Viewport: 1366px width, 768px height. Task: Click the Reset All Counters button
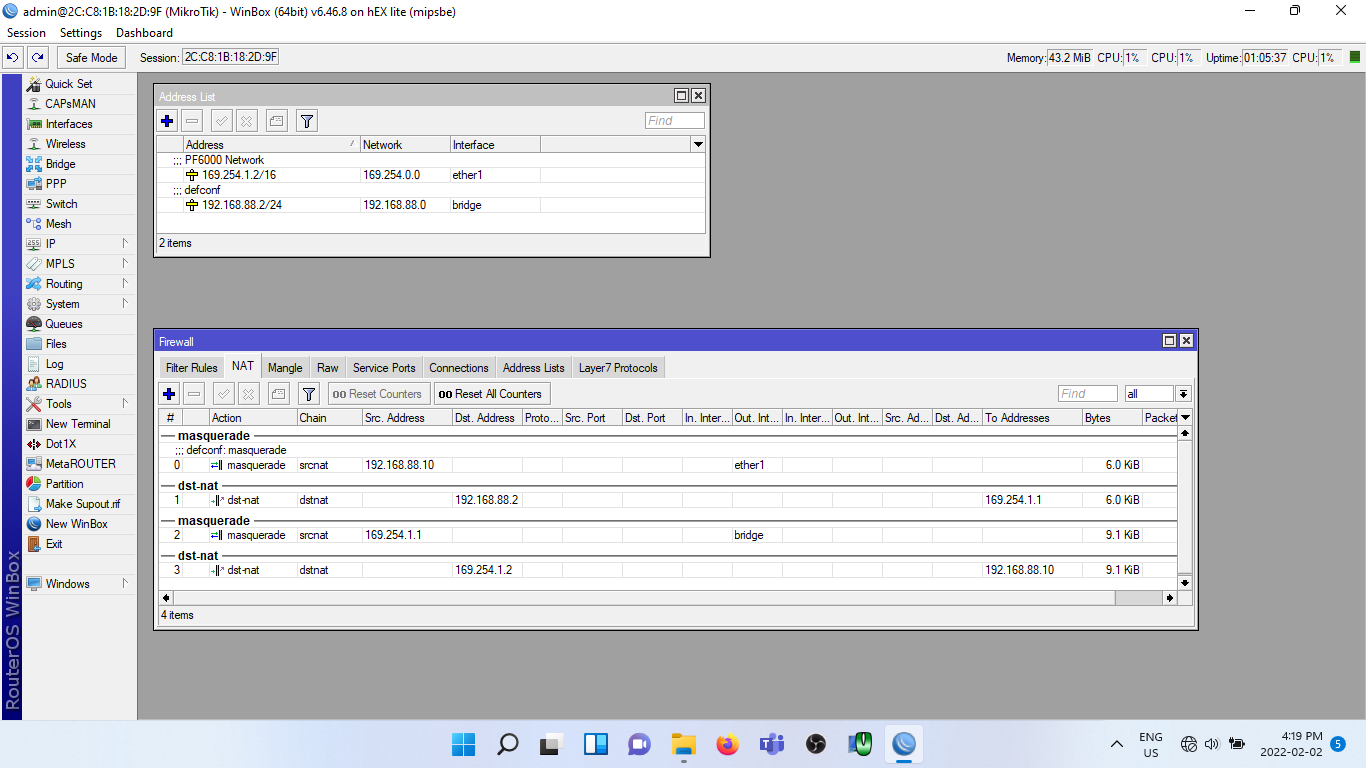[491, 394]
